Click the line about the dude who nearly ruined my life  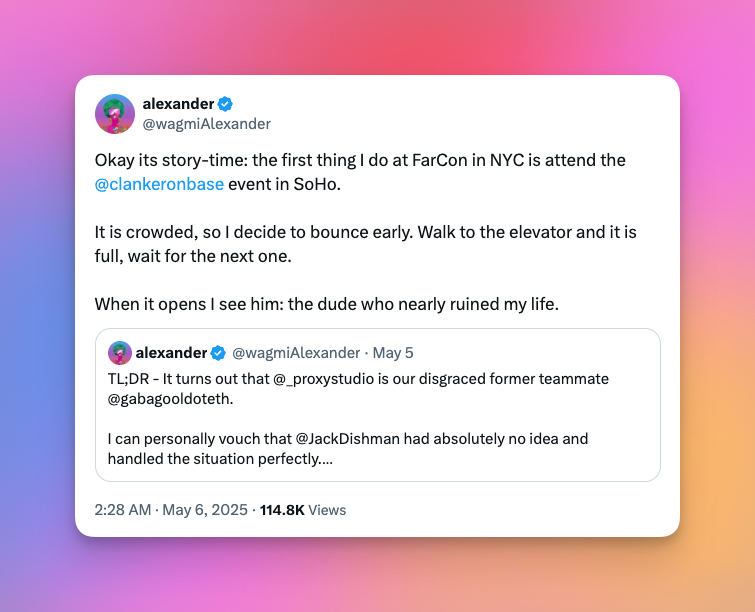pyautogui.click(x=326, y=304)
